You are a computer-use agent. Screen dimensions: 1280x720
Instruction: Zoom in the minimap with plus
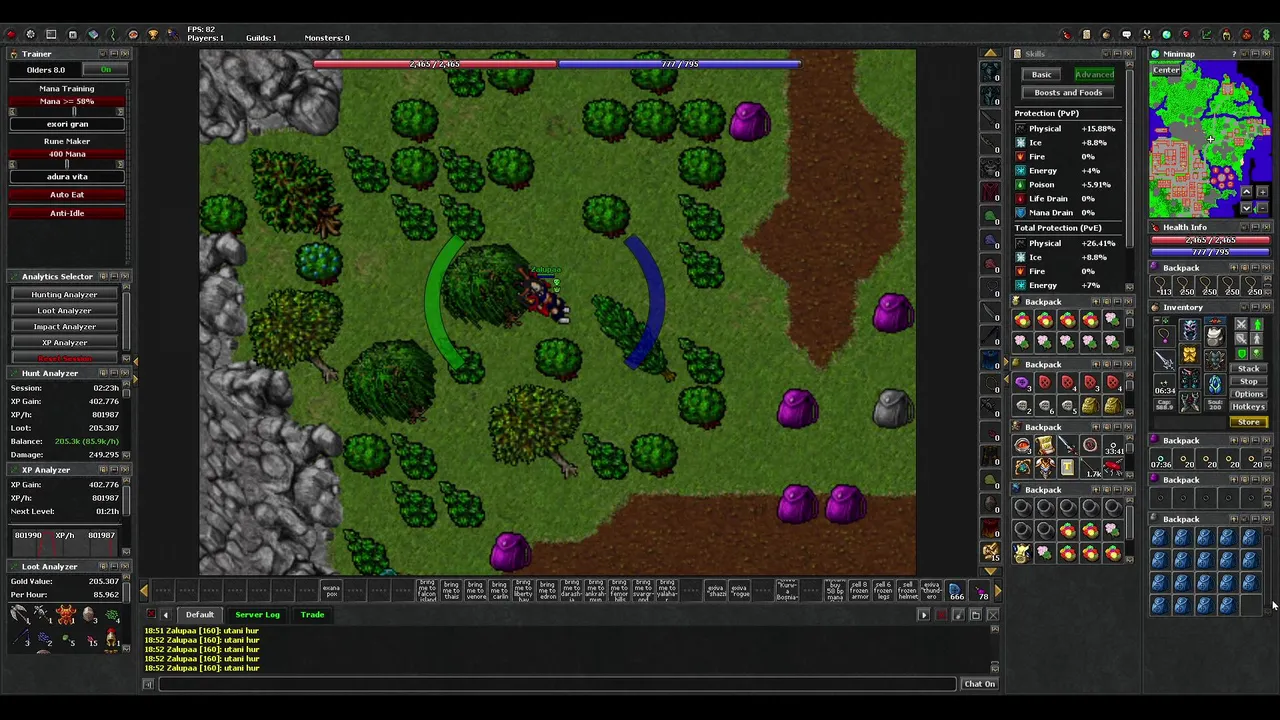1262,192
